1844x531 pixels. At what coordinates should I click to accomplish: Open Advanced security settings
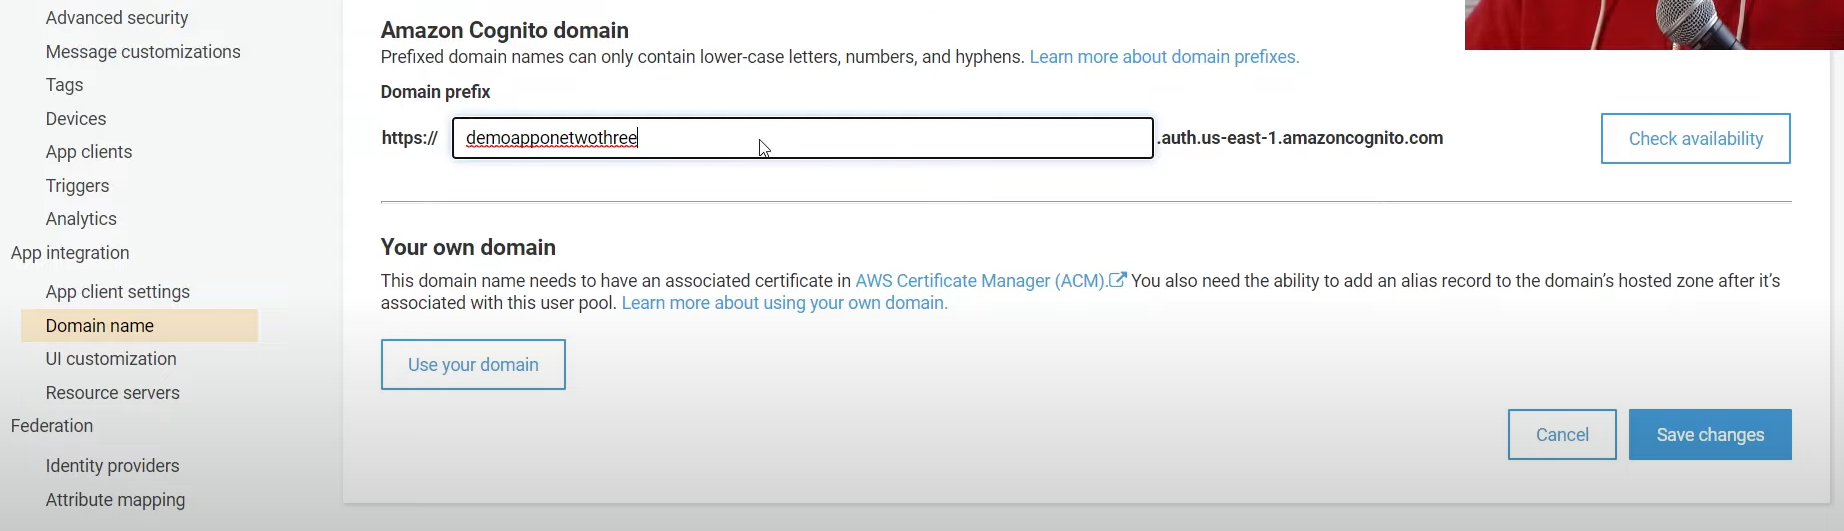point(117,18)
